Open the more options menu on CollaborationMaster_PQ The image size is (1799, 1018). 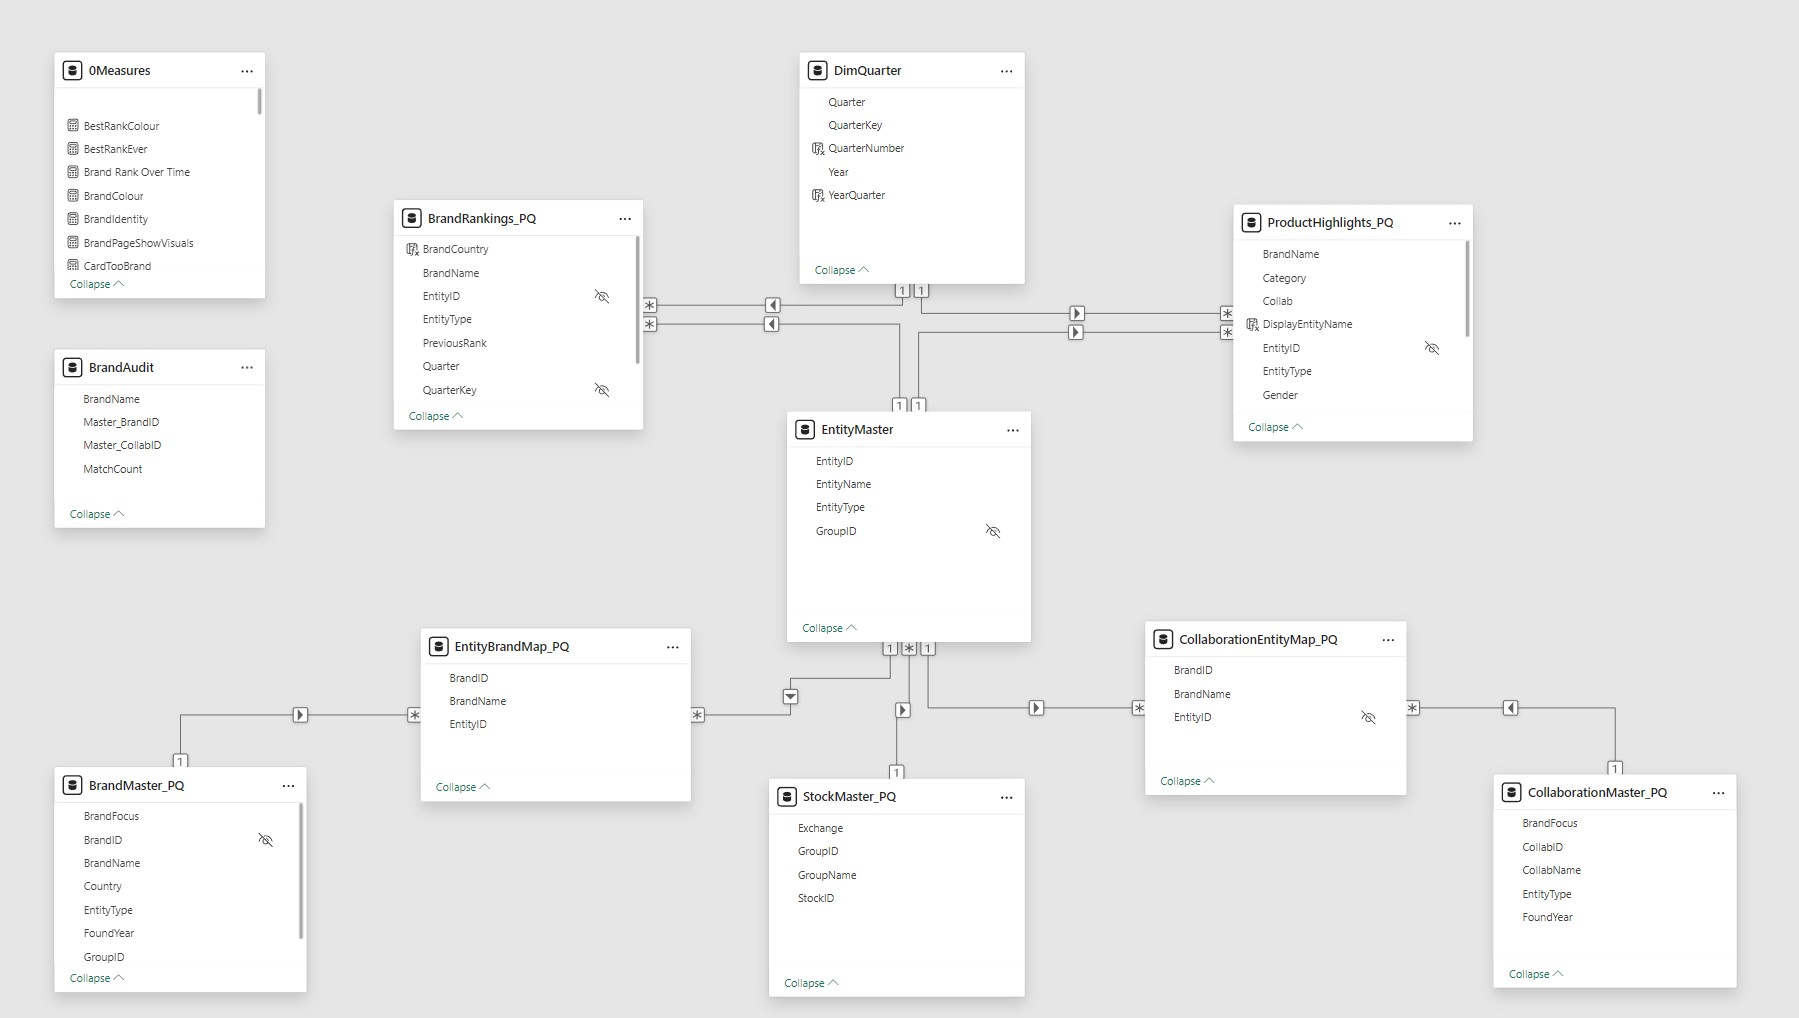pyautogui.click(x=1719, y=792)
